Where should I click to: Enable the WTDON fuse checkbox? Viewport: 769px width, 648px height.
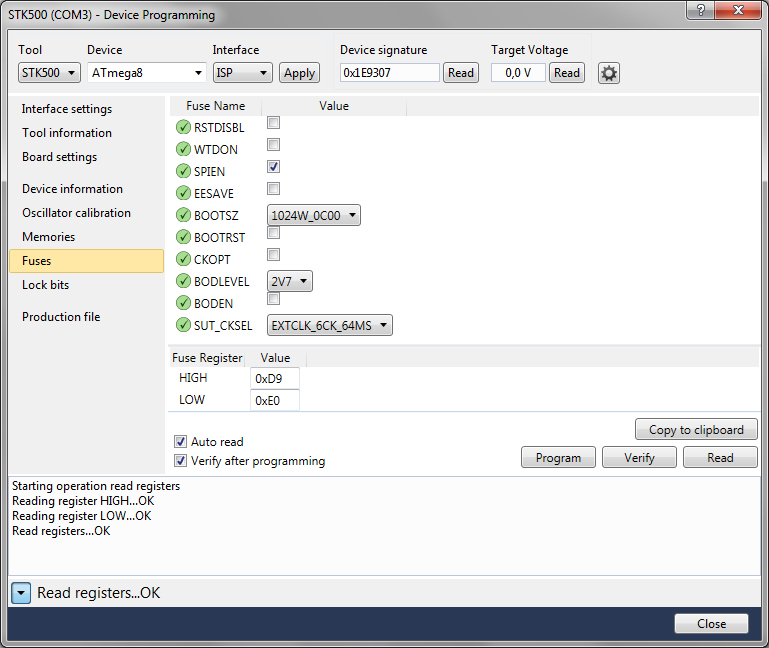tap(273, 145)
